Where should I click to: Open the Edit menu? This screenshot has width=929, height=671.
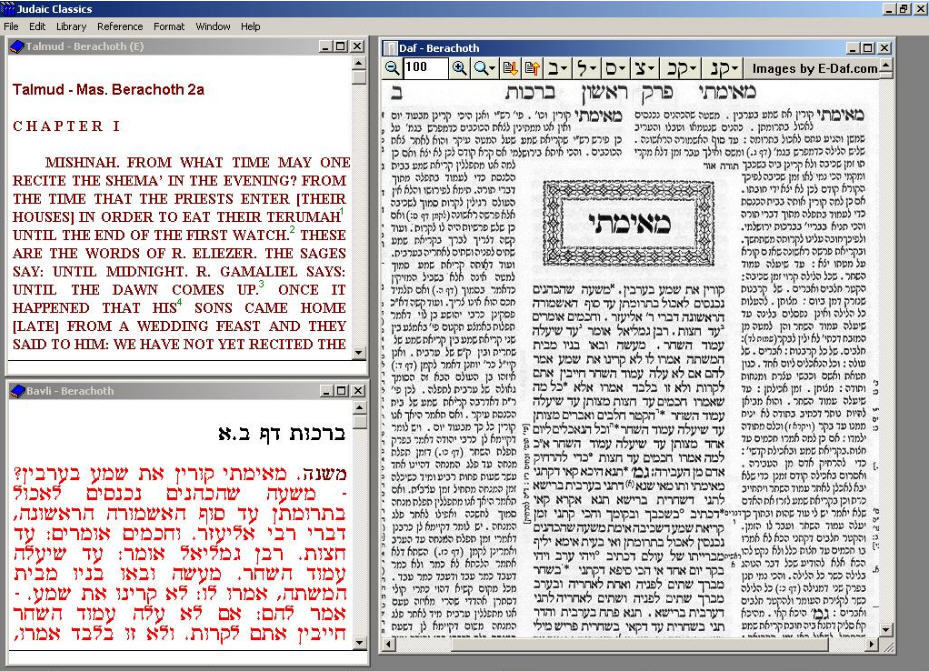click(37, 26)
